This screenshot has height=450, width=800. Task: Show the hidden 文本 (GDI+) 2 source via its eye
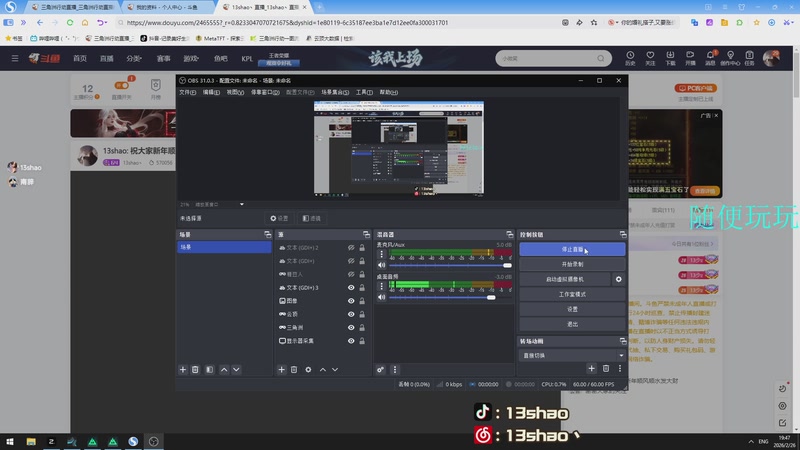(351, 247)
